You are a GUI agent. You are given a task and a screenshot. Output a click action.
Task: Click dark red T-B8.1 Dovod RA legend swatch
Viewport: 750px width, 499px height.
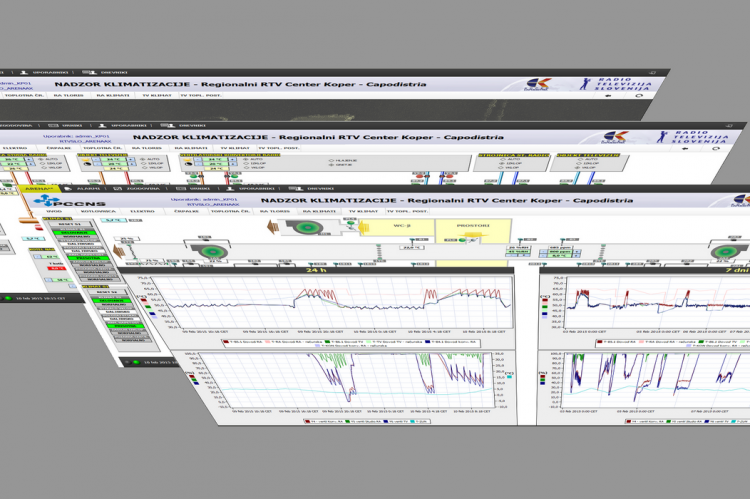(x=225, y=342)
